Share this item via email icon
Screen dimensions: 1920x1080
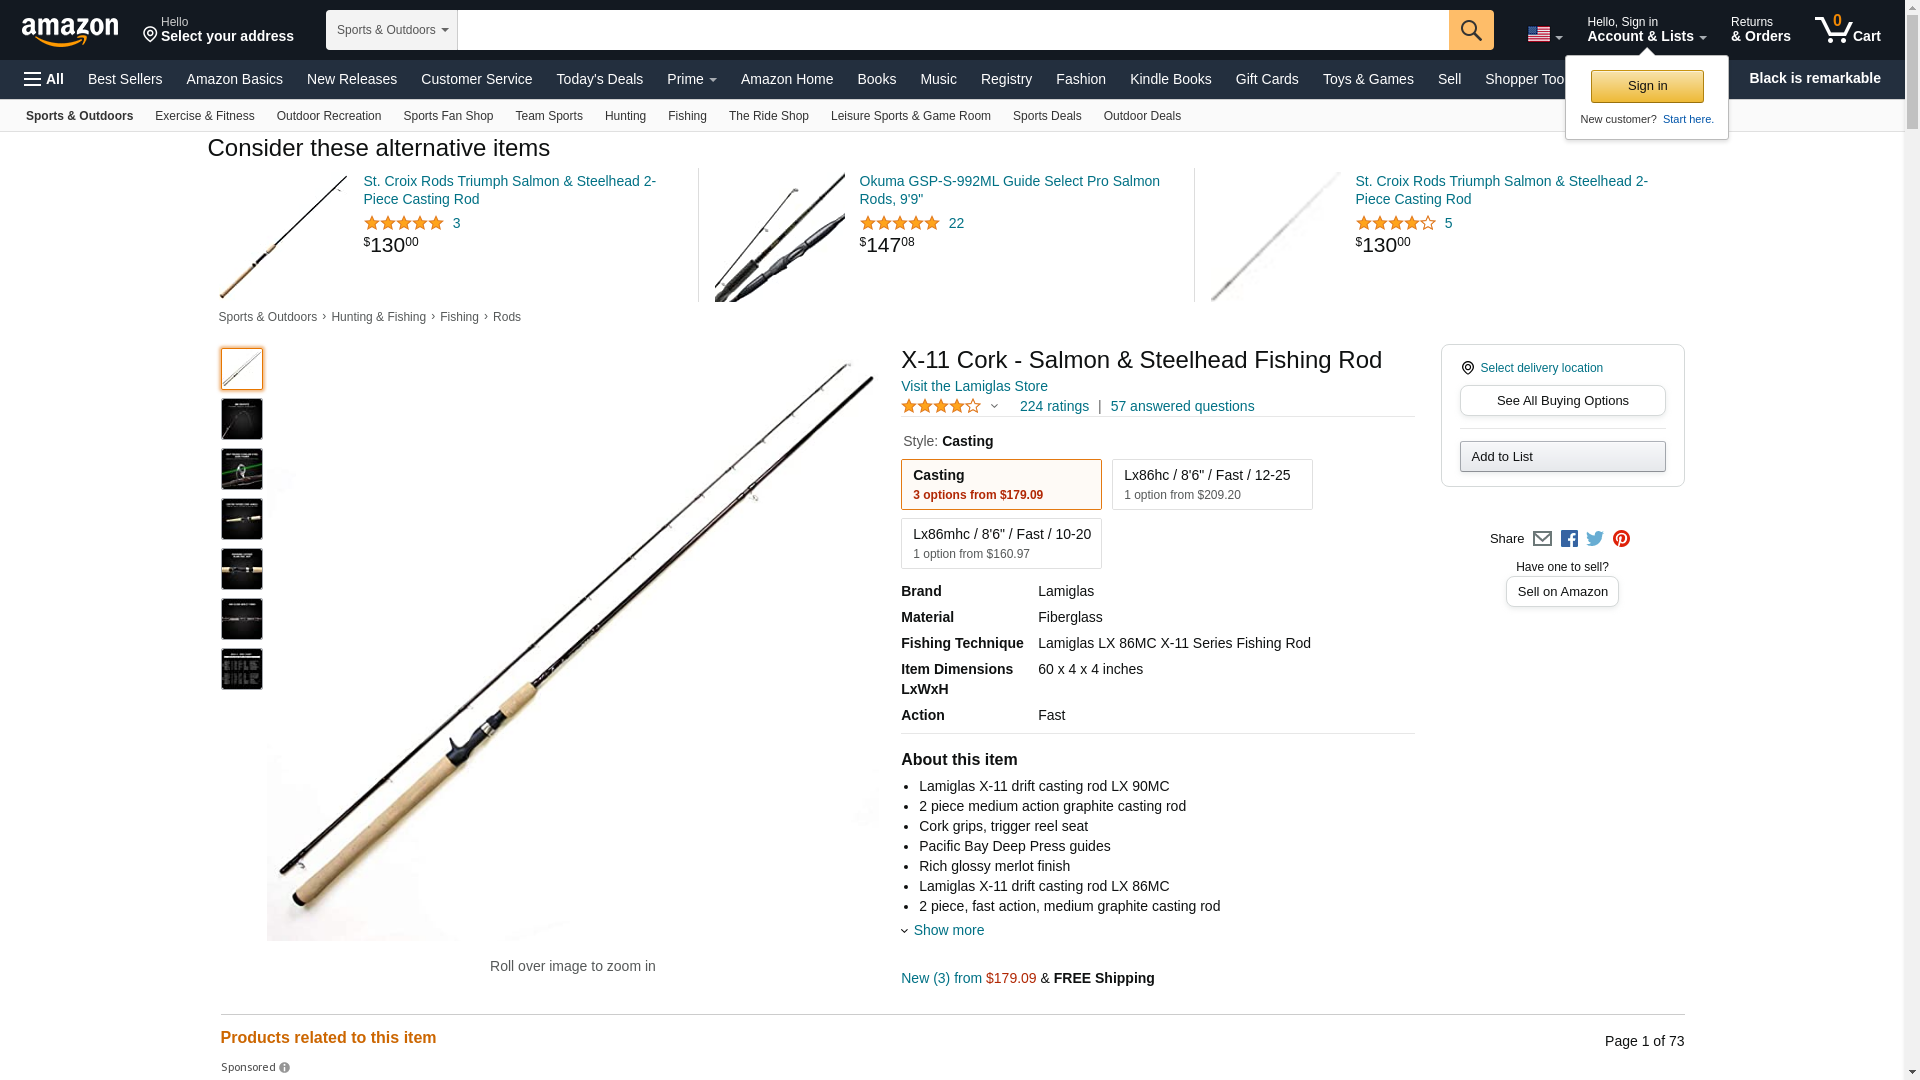point(1542,539)
